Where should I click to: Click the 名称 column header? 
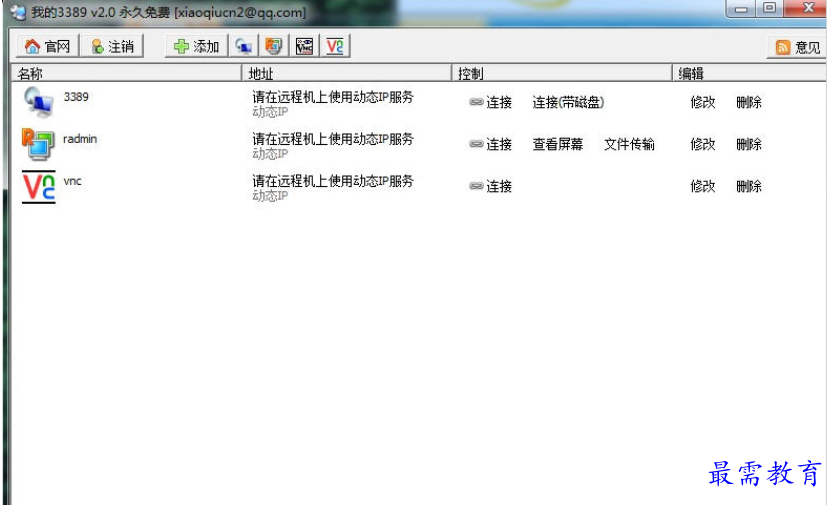(126, 73)
